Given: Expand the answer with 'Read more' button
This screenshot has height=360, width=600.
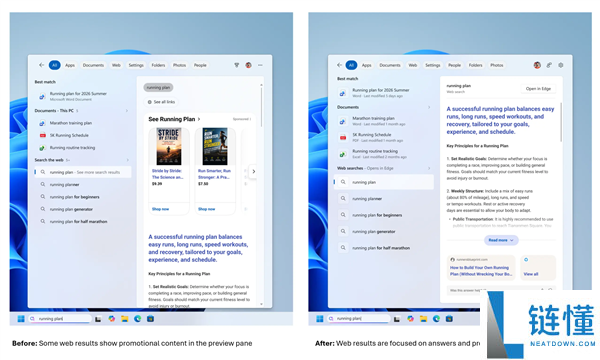Looking at the screenshot, I should pyautogui.click(x=501, y=240).
